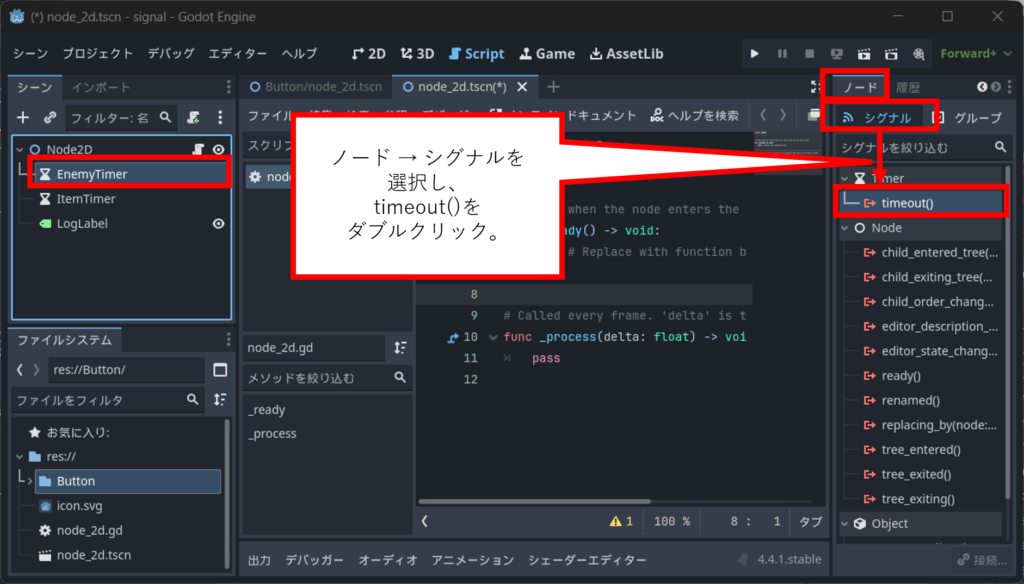This screenshot has height=584, width=1024.
Task: Open the Forward+ renderer dropdown
Action: (976, 54)
